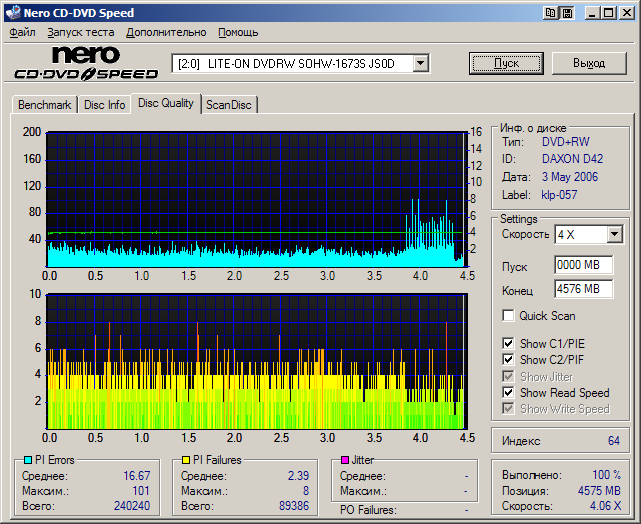Click the save floppy icon in title bar
Screen dimensions: 641x524
567,13
